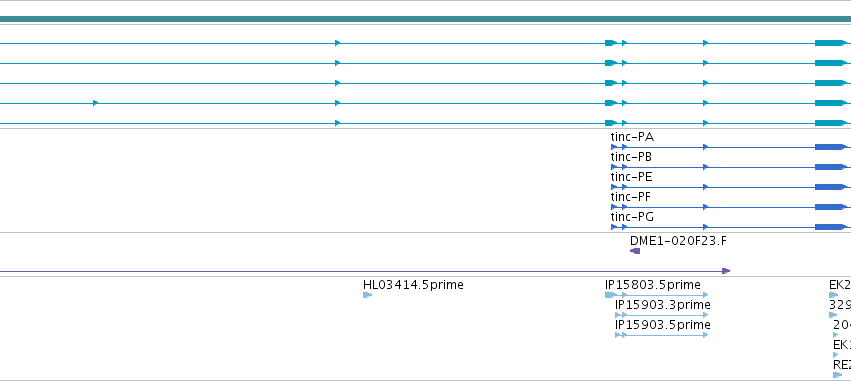The height and width of the screenshot is (381, 851).
Task: Select the lone arrow marker on fourth cyan transcript
Action: click(96, 103)
